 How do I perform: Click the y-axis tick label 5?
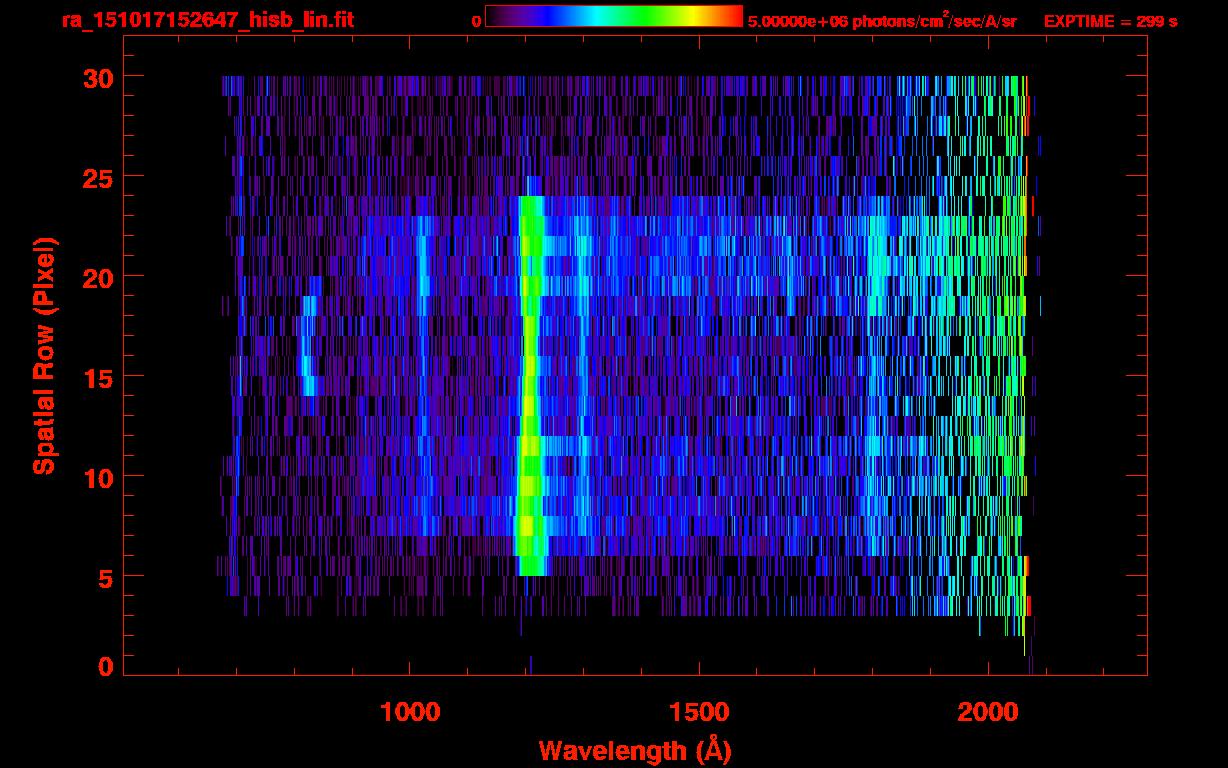point(104,577)
